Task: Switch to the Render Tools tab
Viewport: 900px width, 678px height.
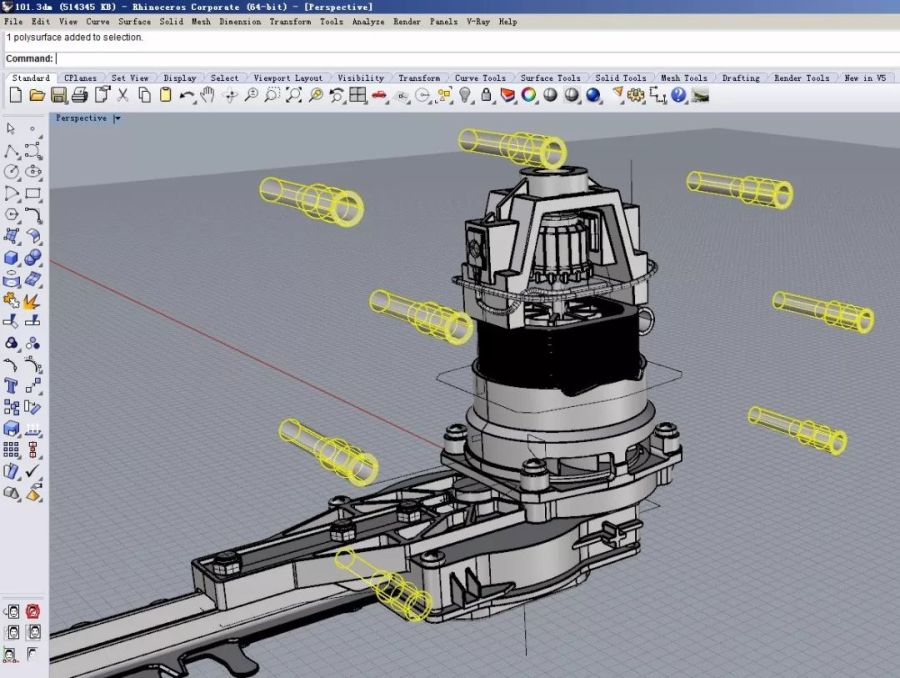Action: (801, 78)
